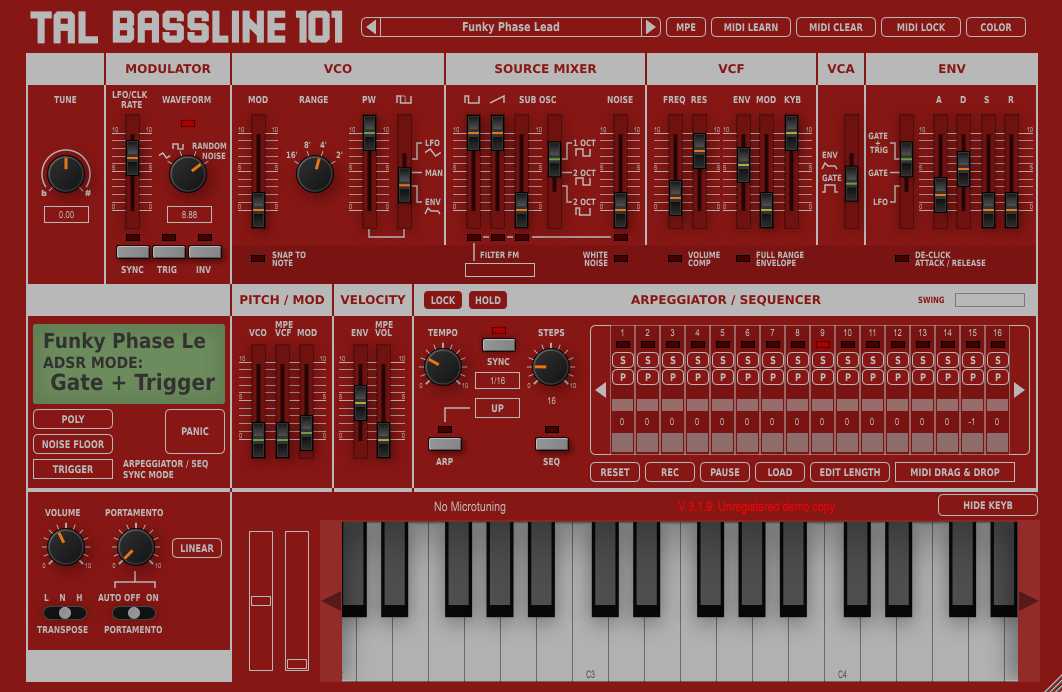Click the HIDE KEYB button

point(987,505)
